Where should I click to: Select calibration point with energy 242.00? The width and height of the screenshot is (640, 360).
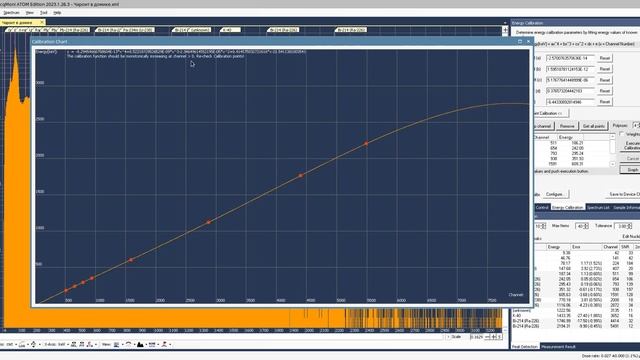(x=571, y=148)
